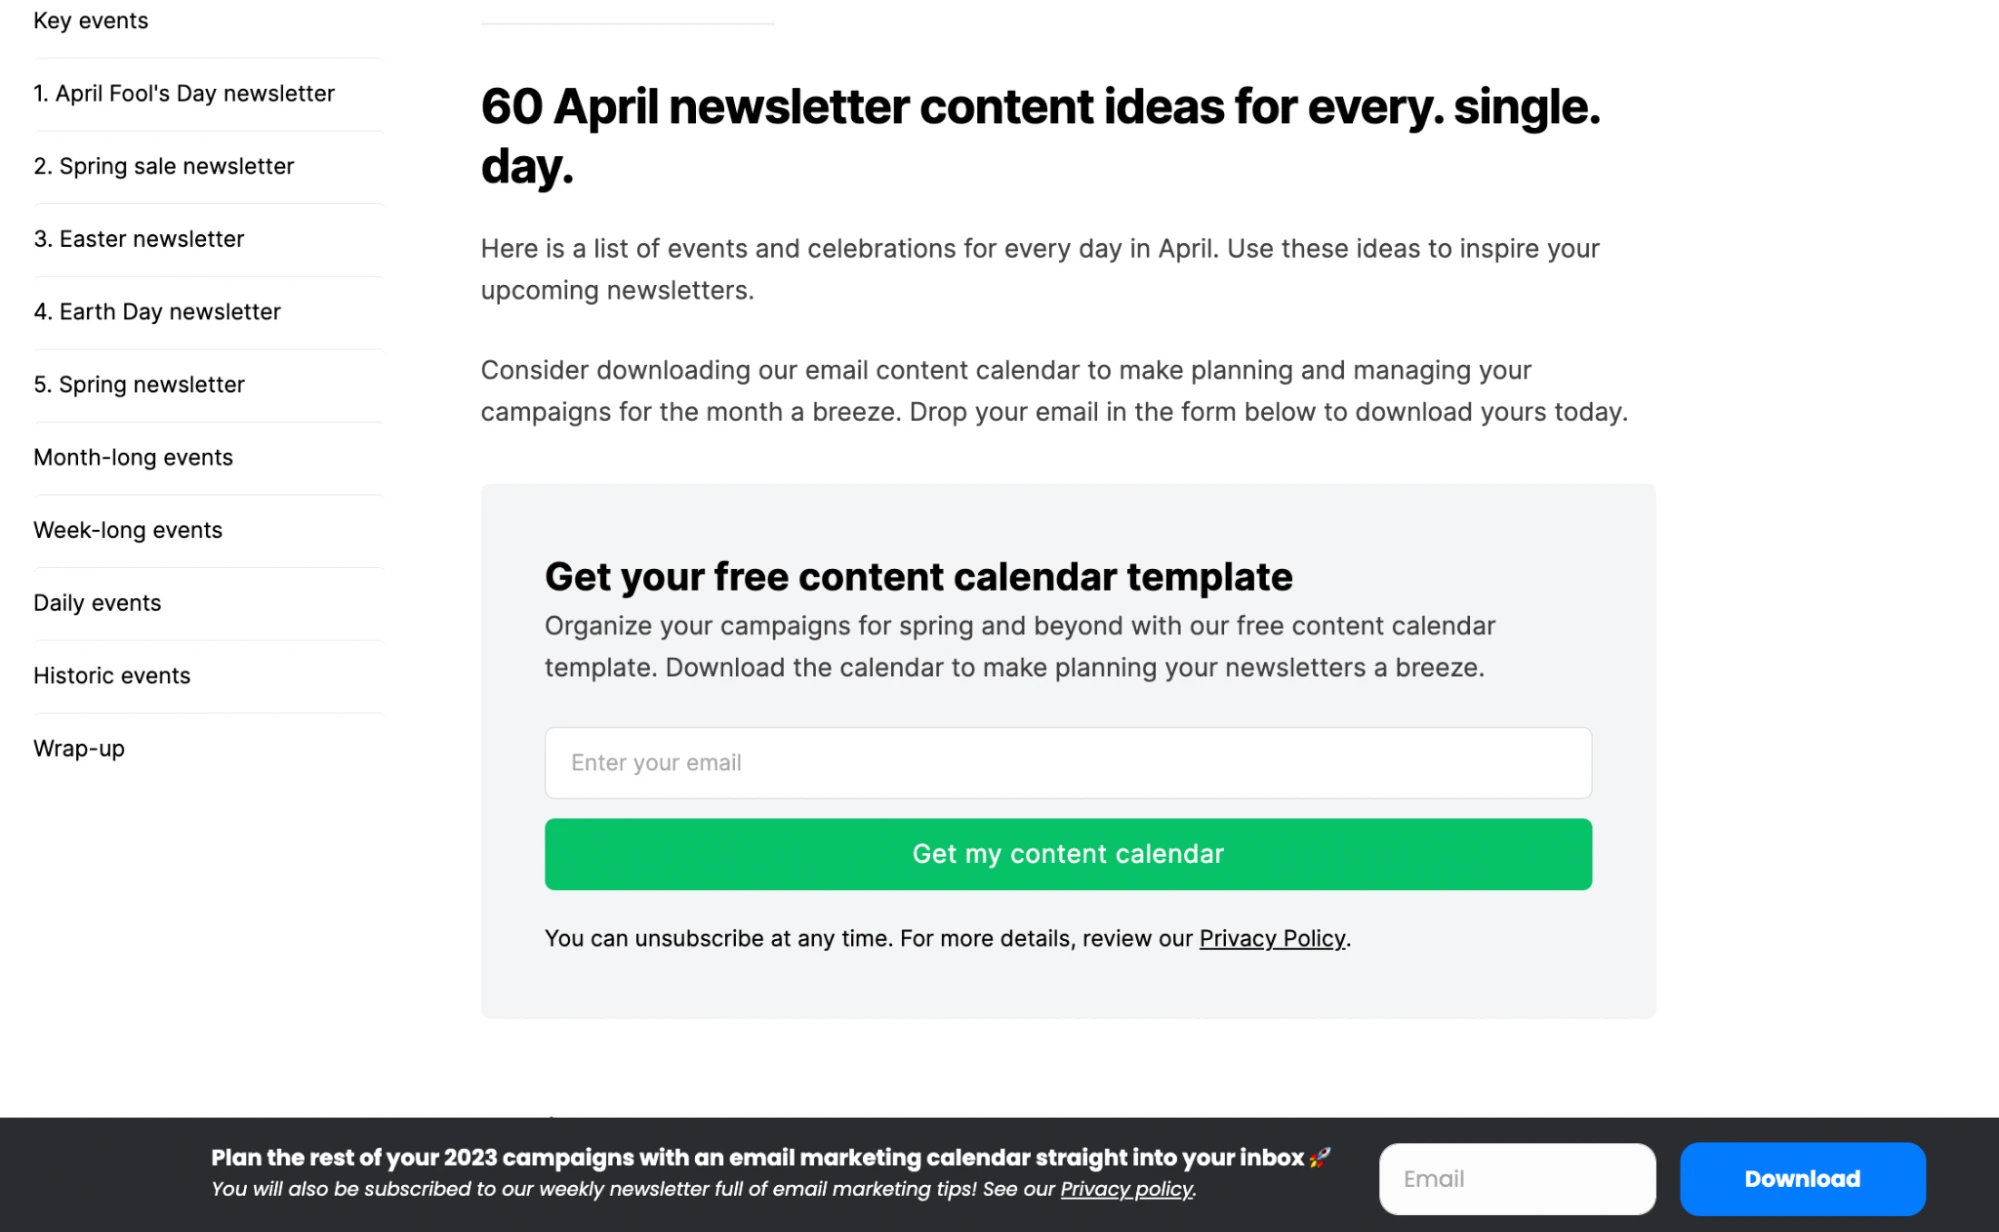Go to the Historic events section
Screen dimensions: 1999x1232
(112, 676)
